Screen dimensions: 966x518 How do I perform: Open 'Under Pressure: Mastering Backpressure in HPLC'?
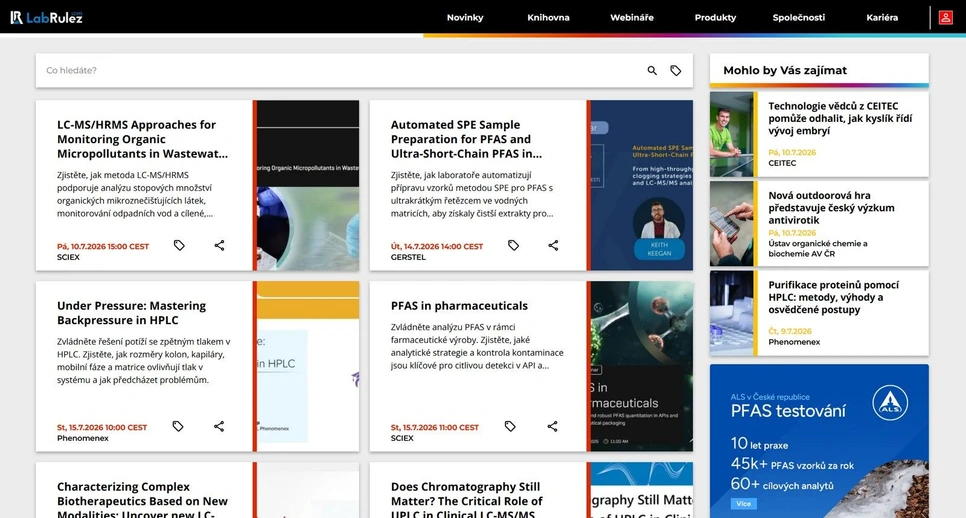click(131, 313)
